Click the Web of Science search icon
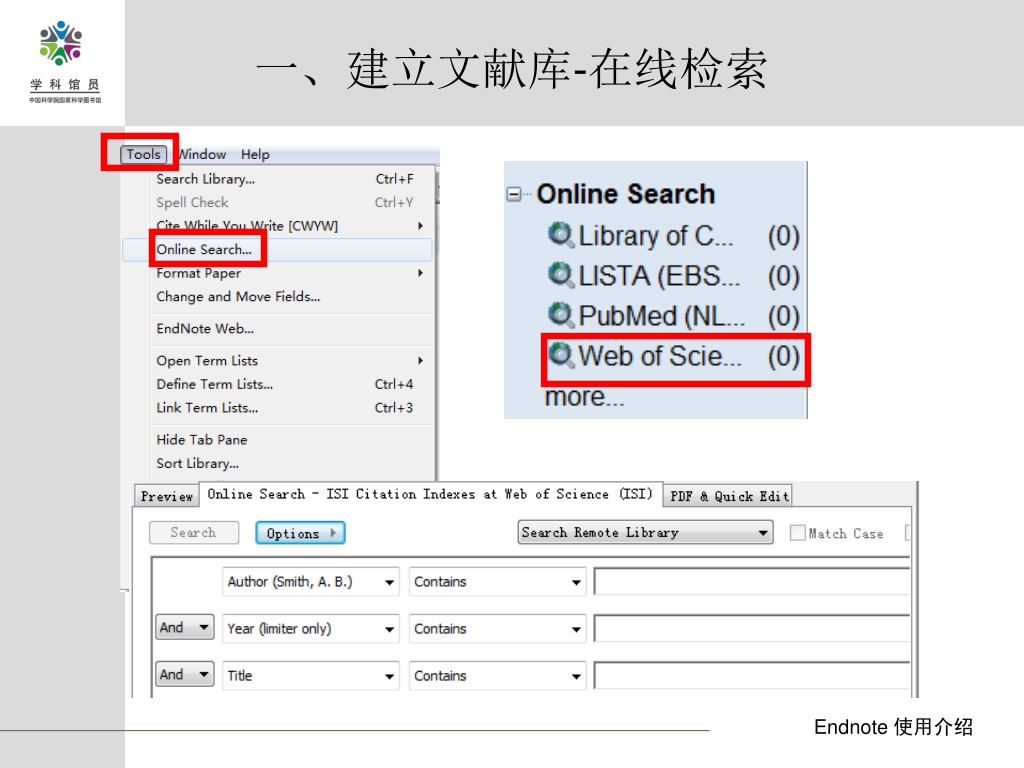The height and width of the screenshot is (768, 1024). click(560, 355)
